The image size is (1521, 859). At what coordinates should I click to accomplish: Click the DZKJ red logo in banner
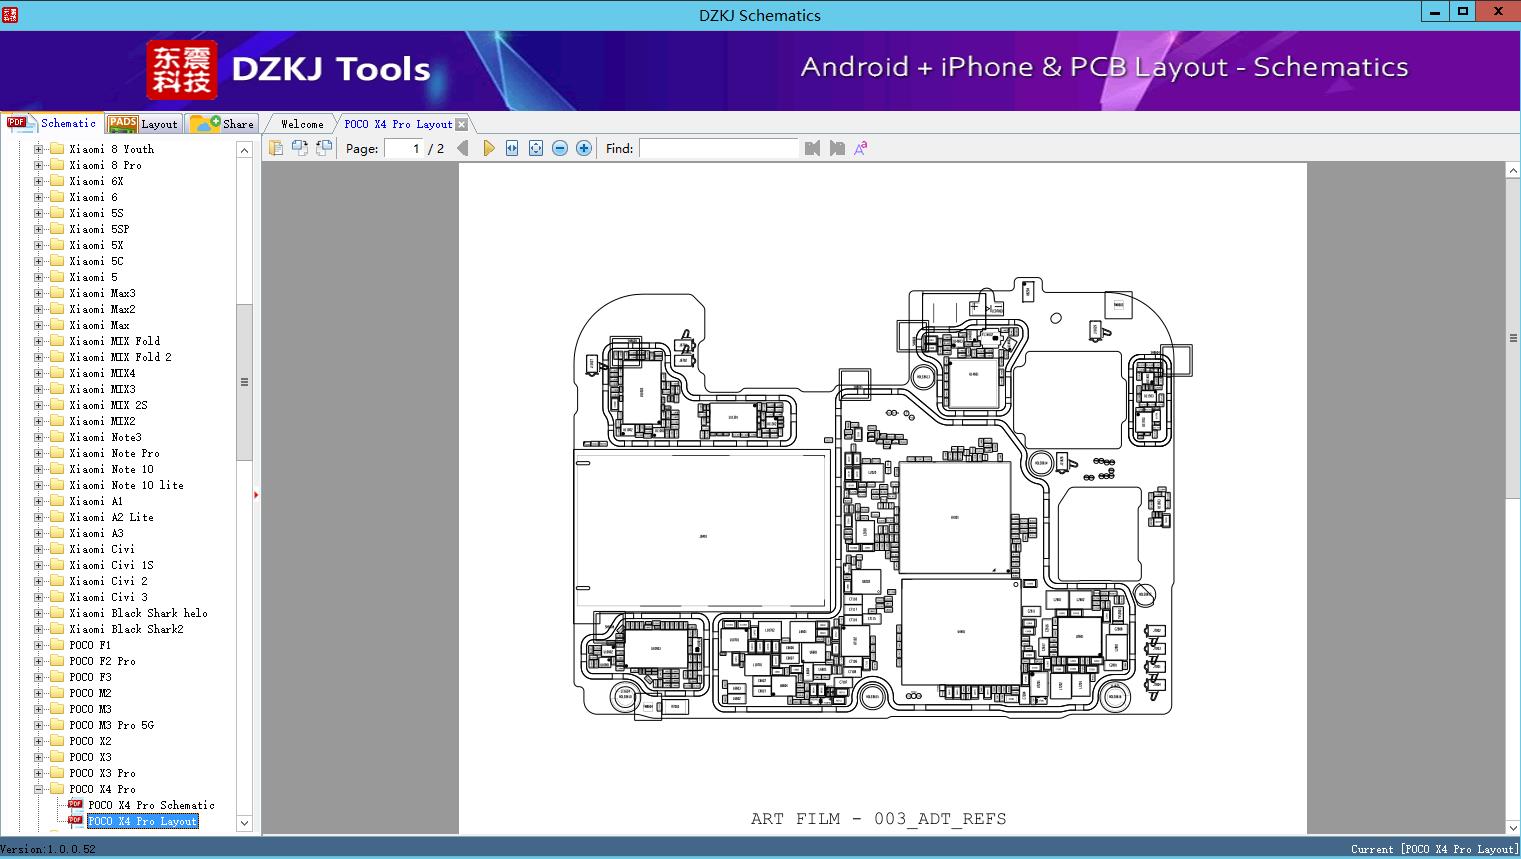point(182,69)
